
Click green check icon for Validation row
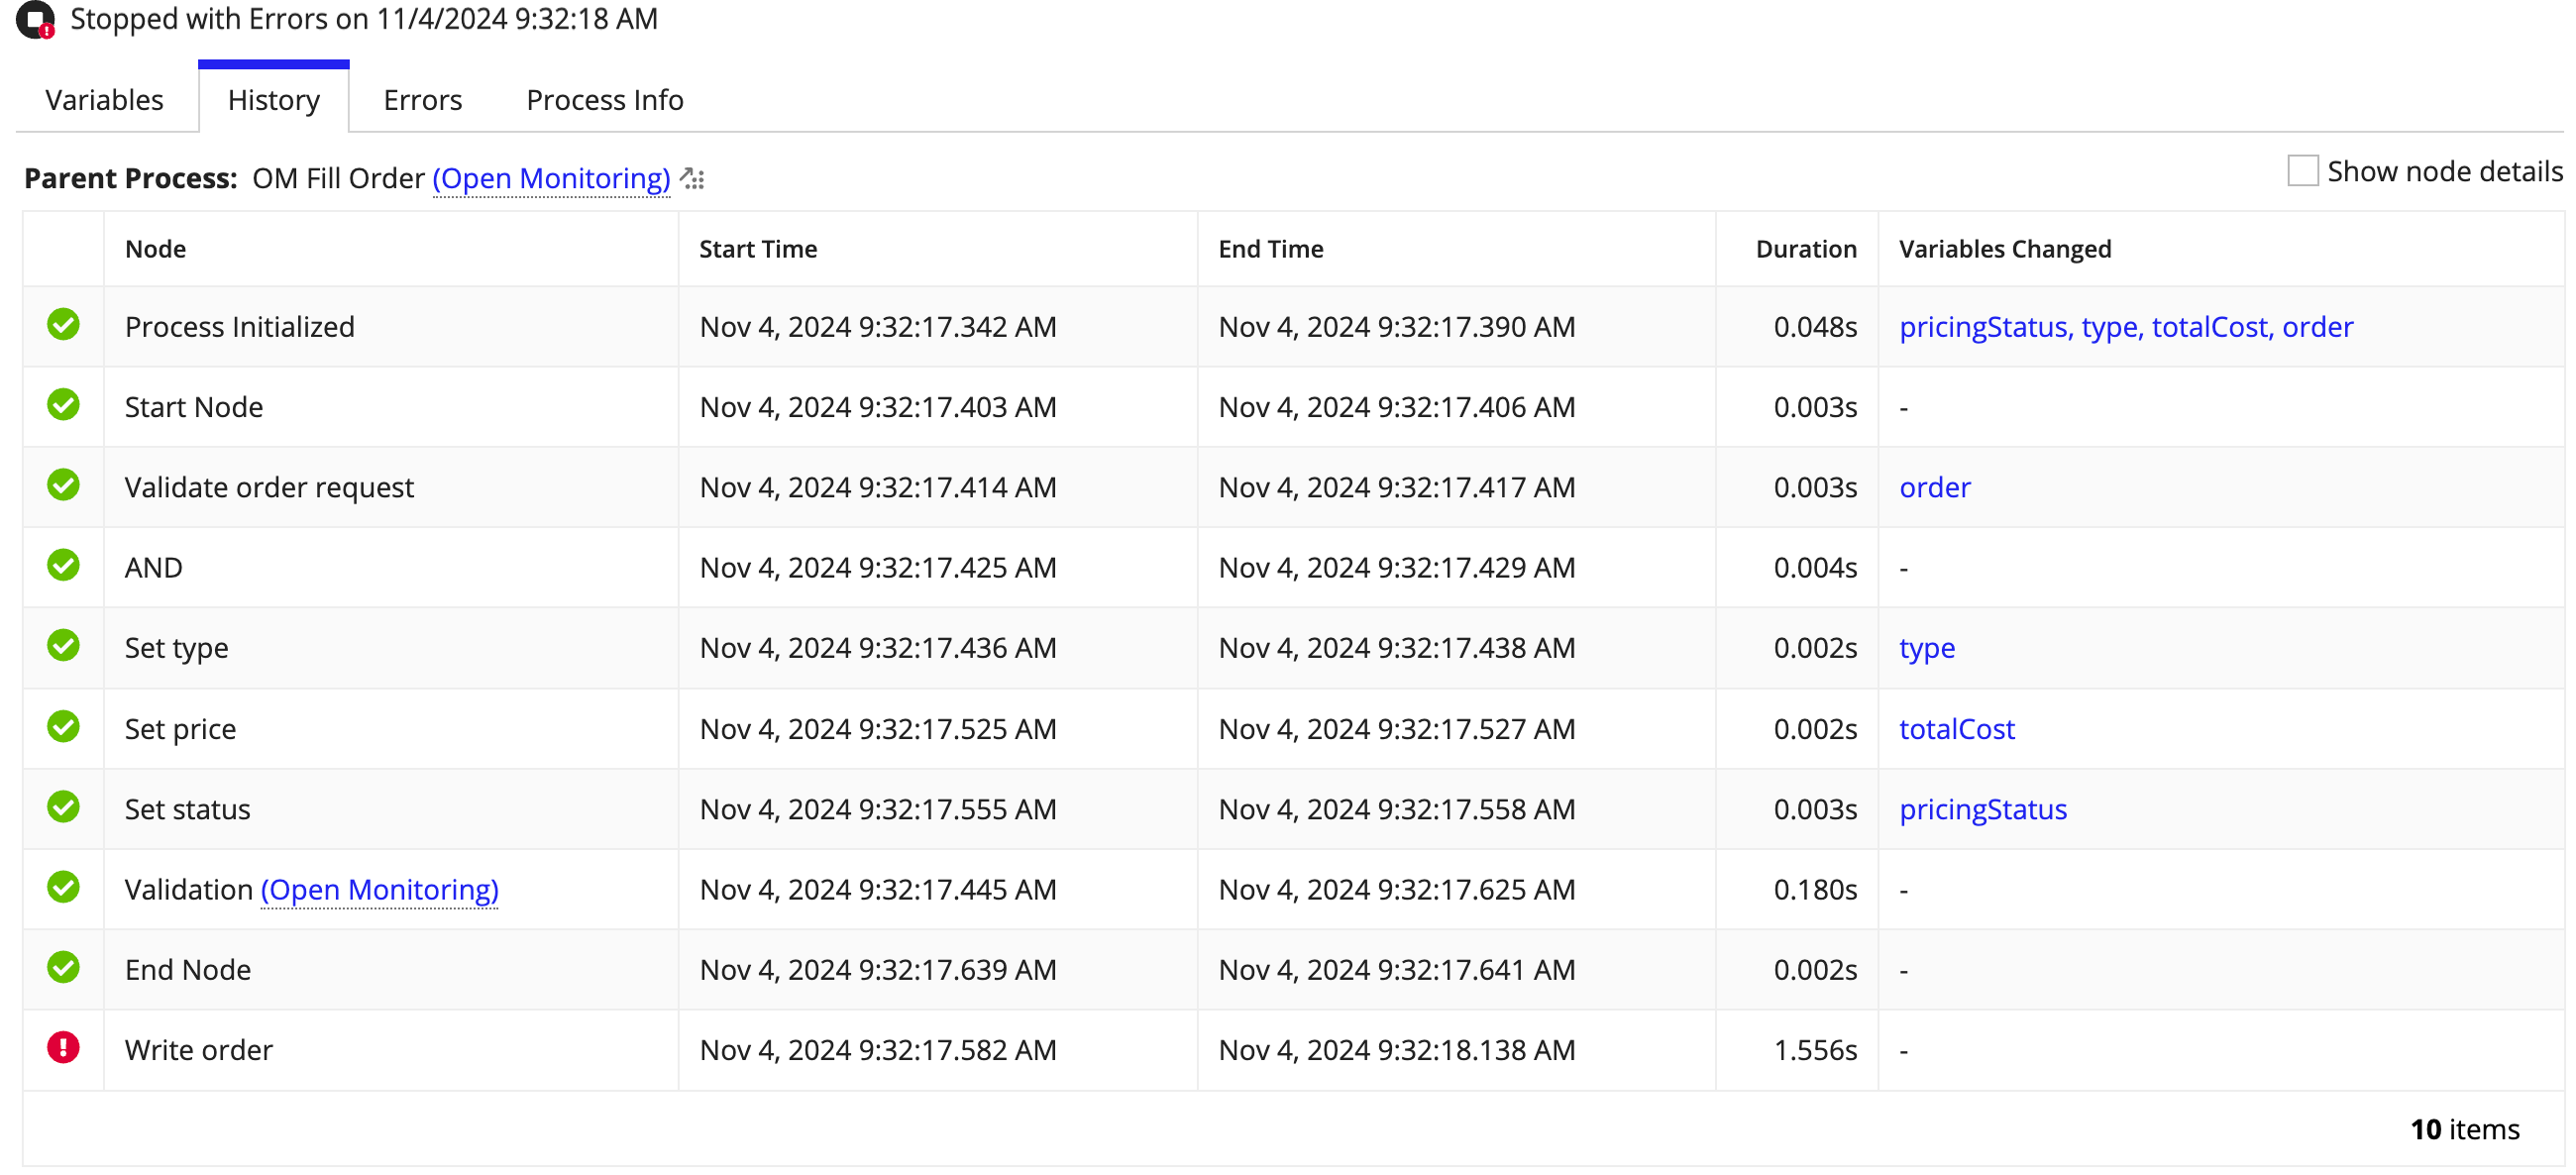coord(63,888)
